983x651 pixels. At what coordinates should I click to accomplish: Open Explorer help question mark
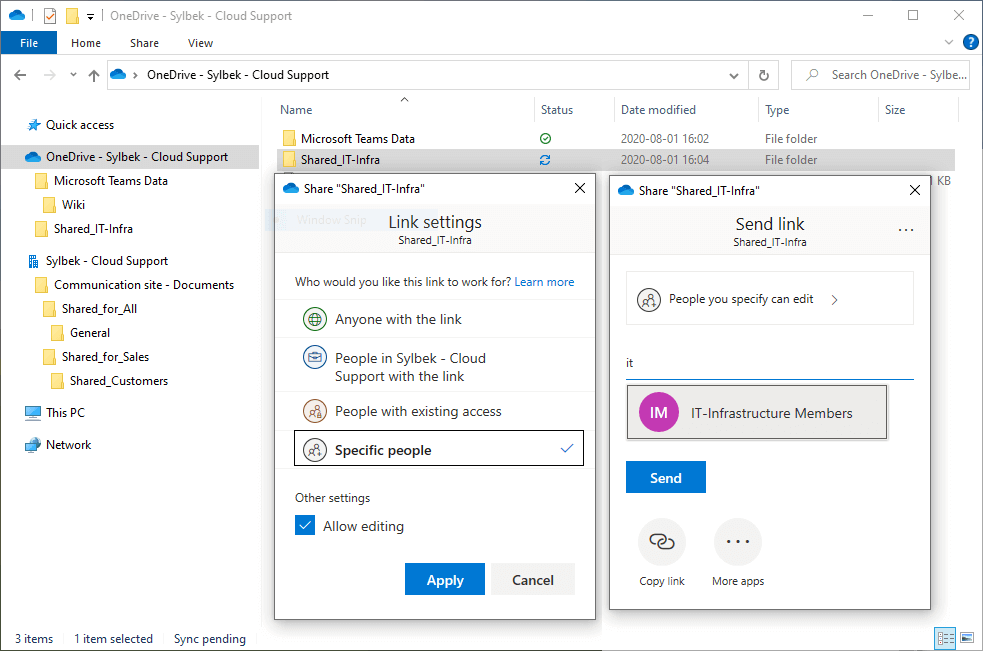click(970, 42)
